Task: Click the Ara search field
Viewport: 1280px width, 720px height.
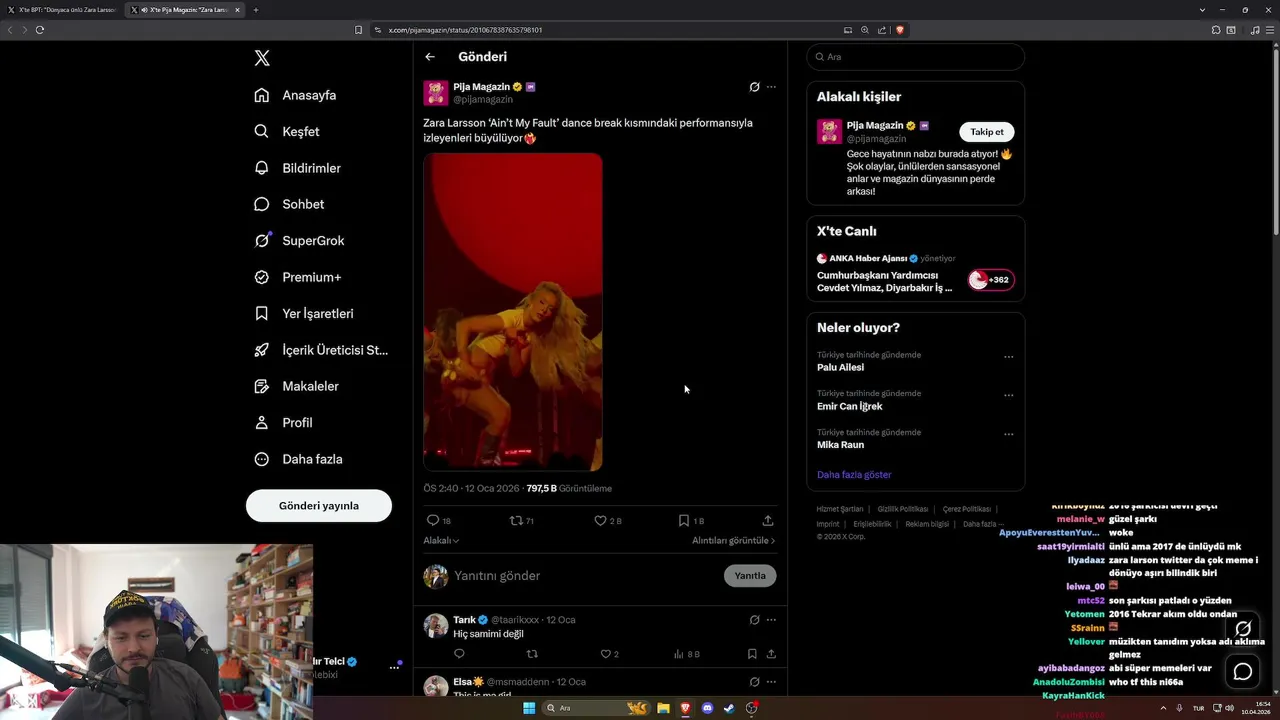Action: click(x=916, y=57)
